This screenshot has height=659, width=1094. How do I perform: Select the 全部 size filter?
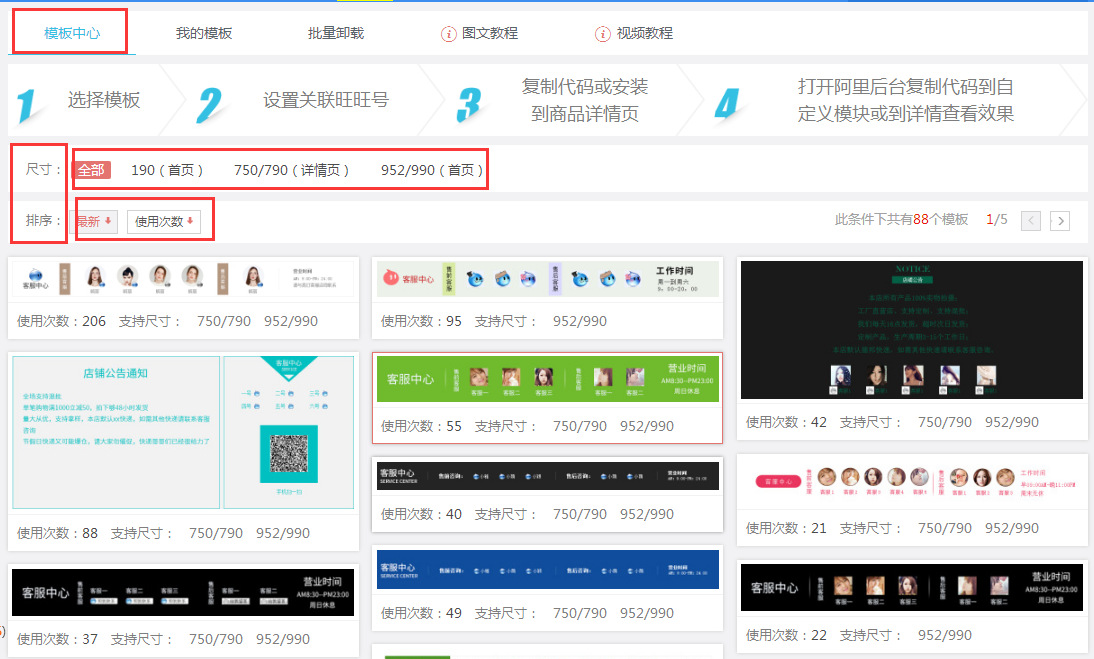(x=91, y=169)
